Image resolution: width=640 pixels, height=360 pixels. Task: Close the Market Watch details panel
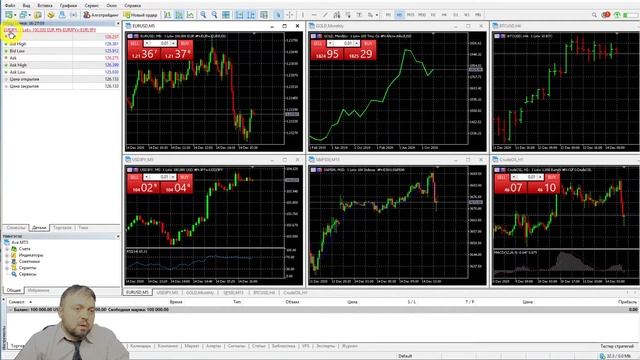tap(118, 23)
